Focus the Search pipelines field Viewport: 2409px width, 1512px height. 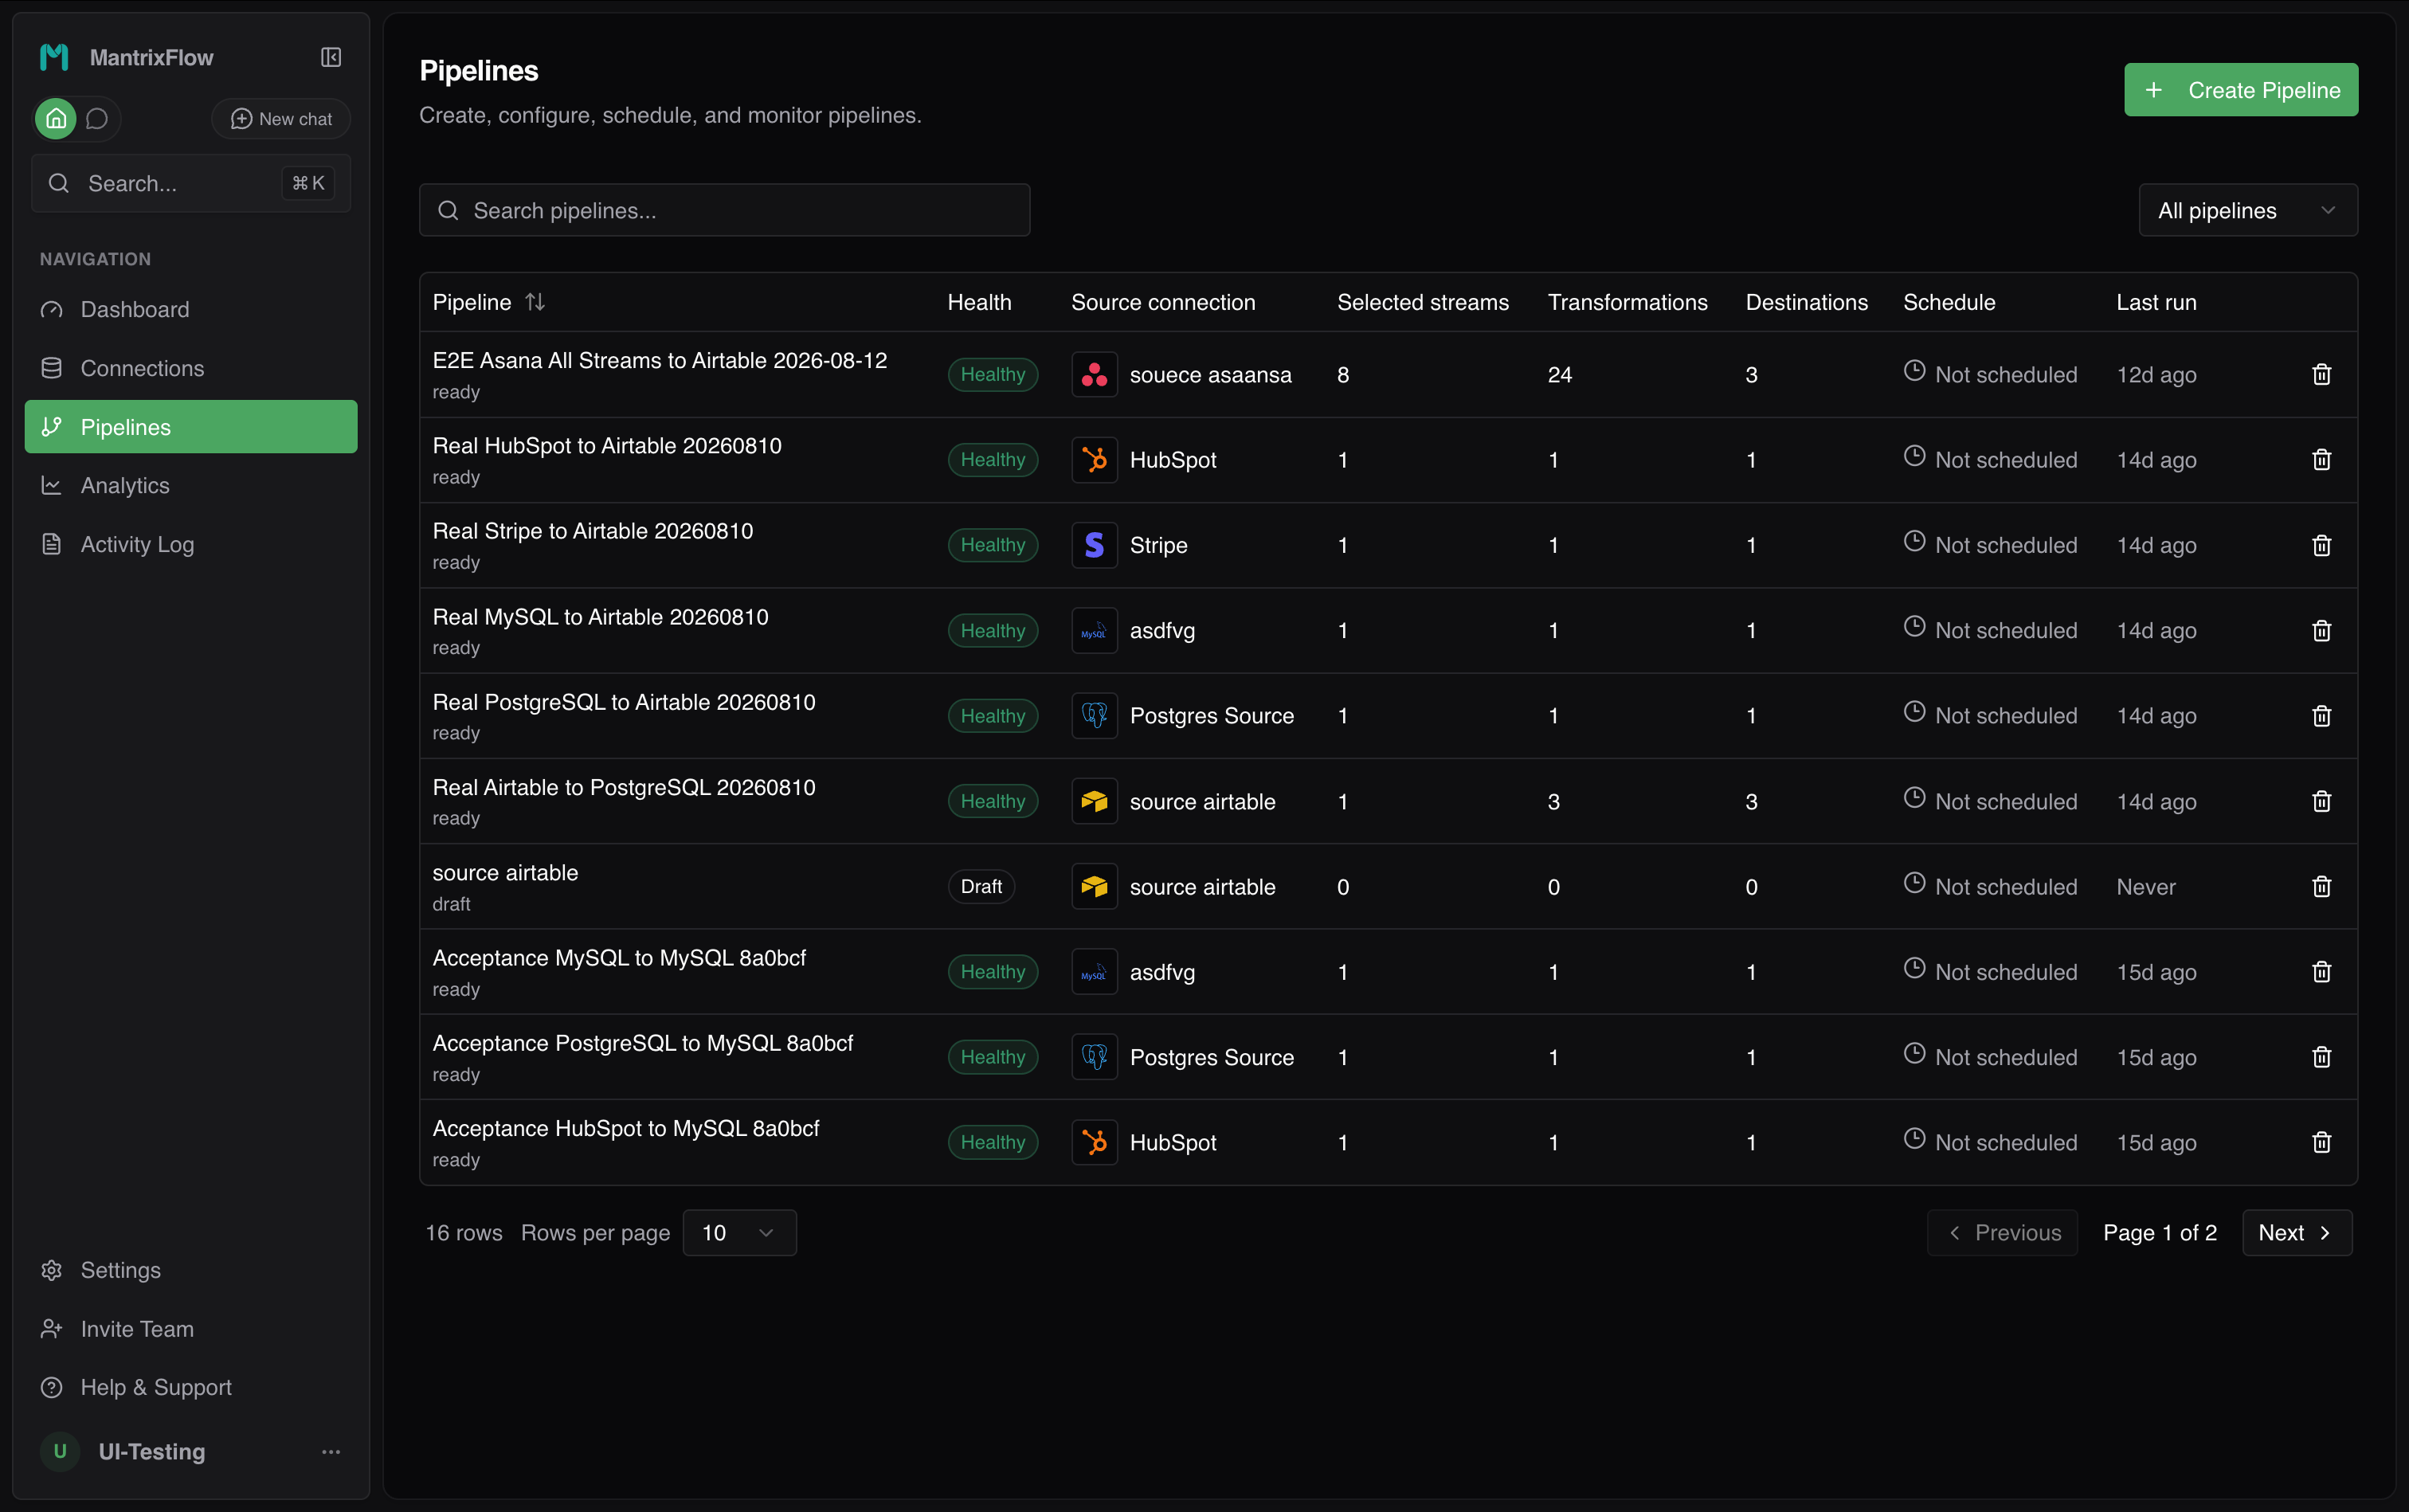[x=724, y=210]
